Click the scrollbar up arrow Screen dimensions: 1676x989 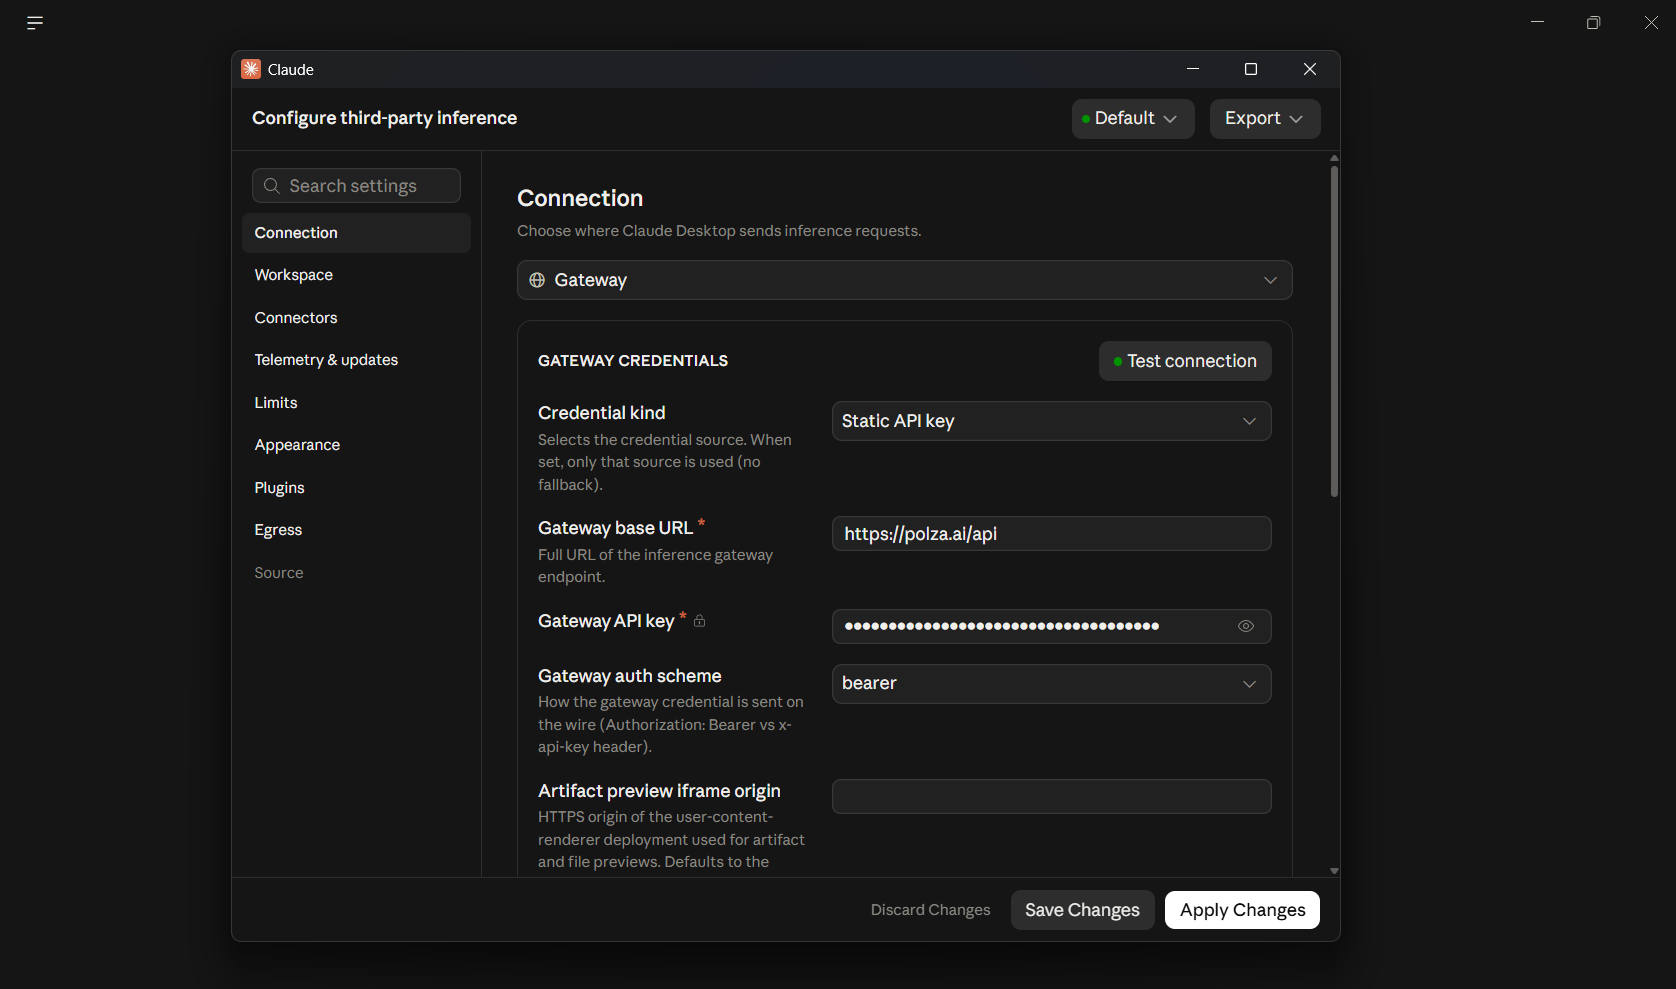click(1334, 158)
